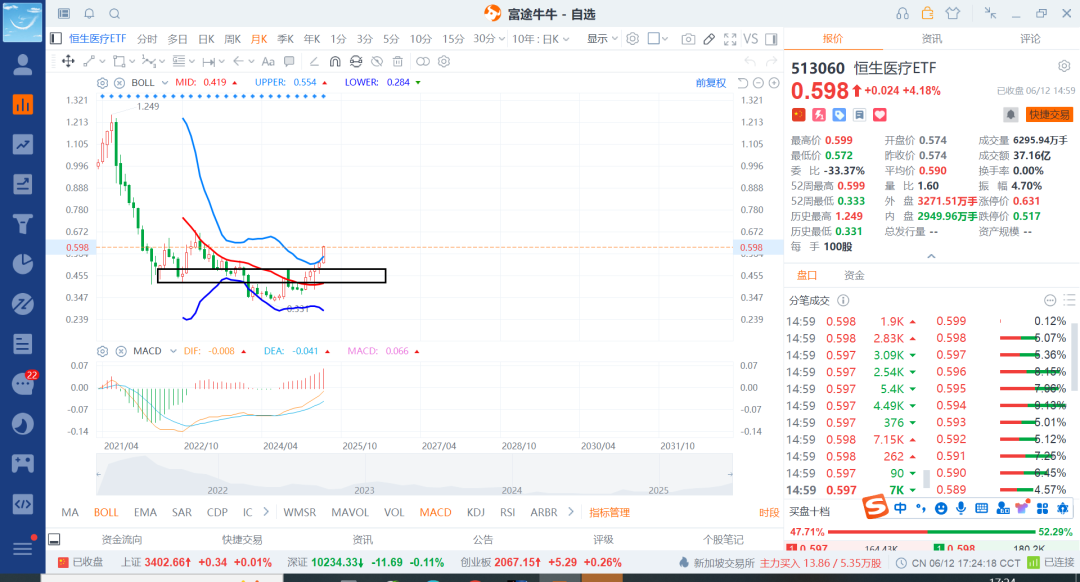The image size is (1080, 582).
Task: Expand line drawing tool dropdown
Action: tap(102, 61)
